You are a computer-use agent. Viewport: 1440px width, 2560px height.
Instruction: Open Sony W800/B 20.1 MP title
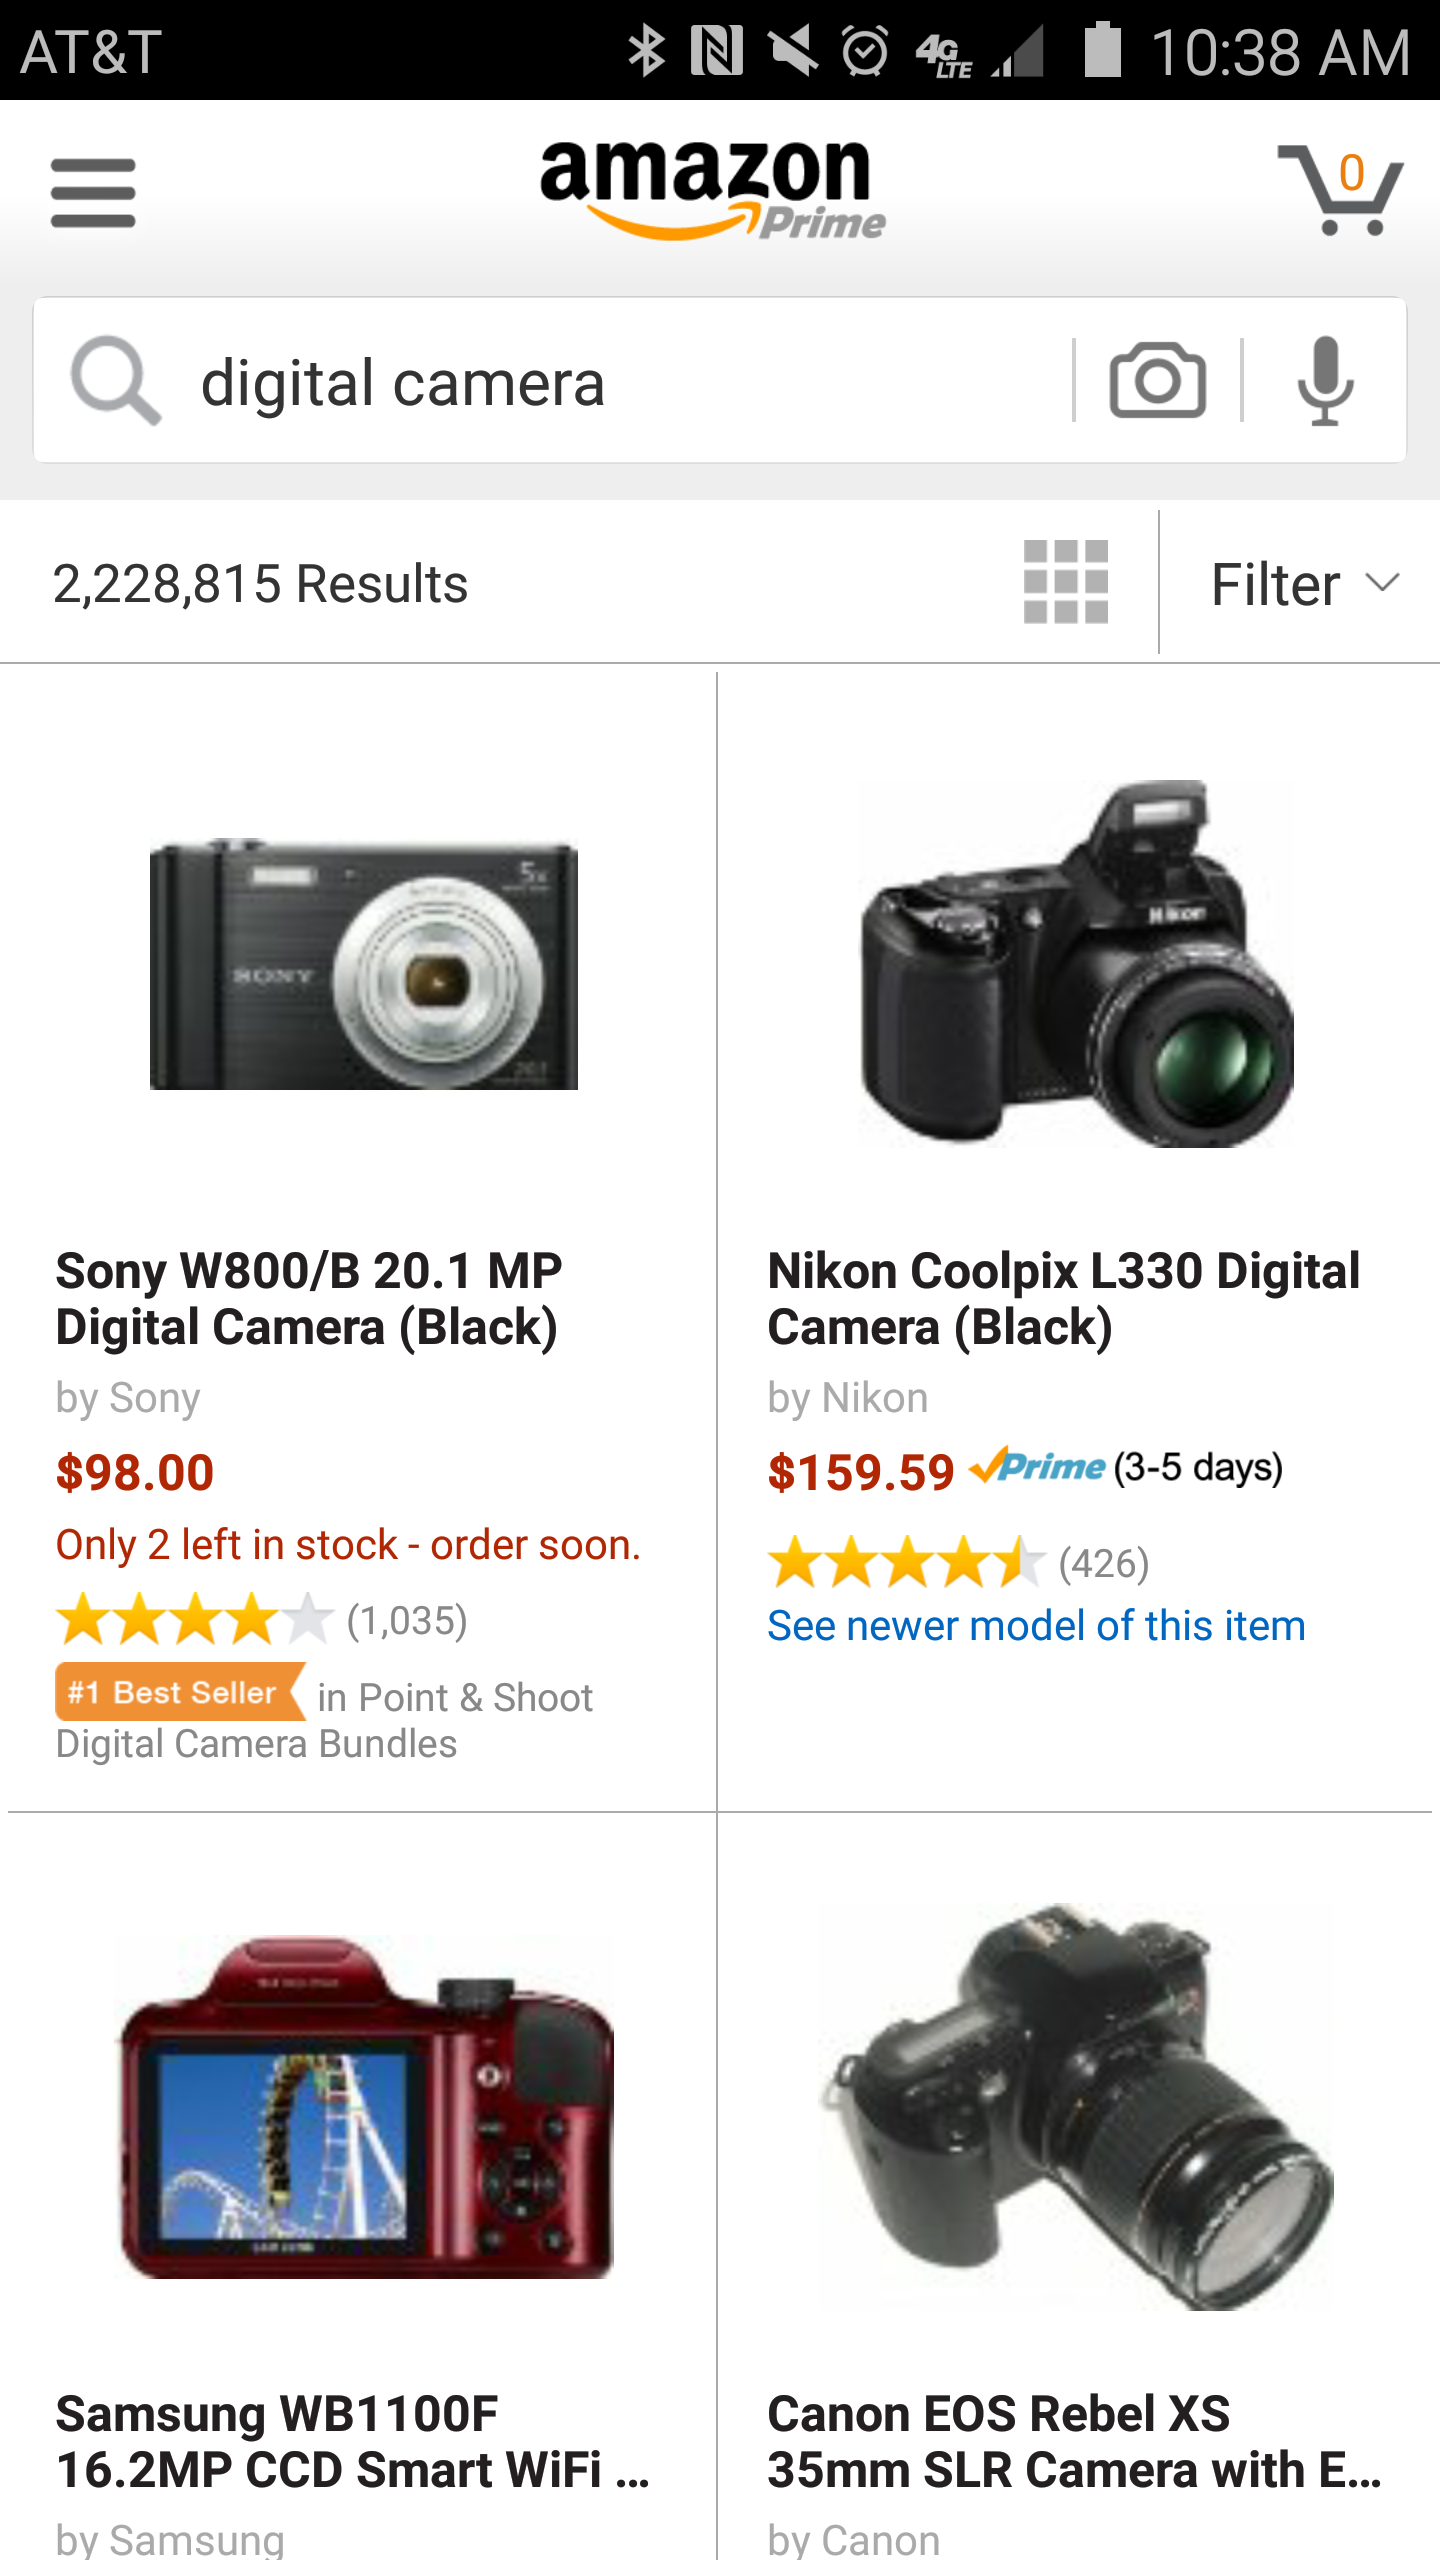pos(308,1299)
